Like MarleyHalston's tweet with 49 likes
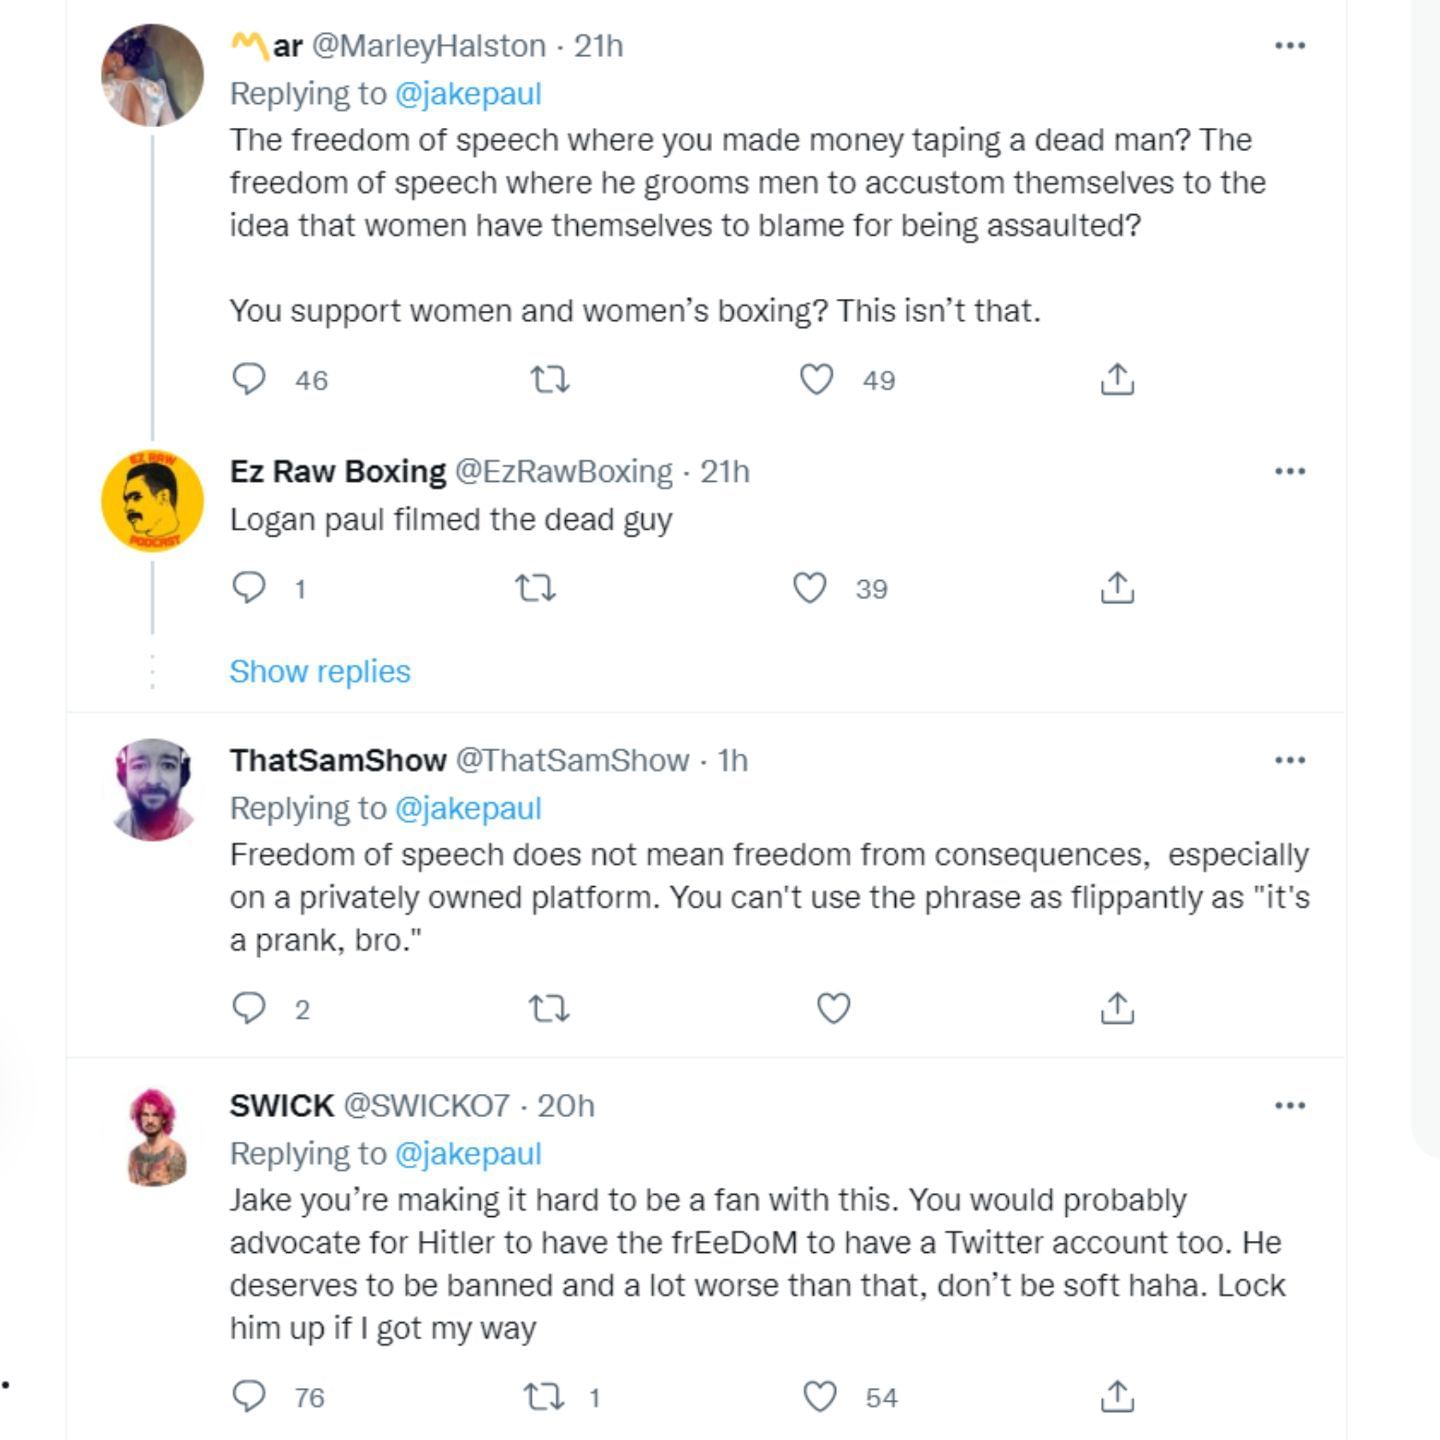Viewport: 1440px width, 1440px height. pyautogui.click(x=817, y=380)
